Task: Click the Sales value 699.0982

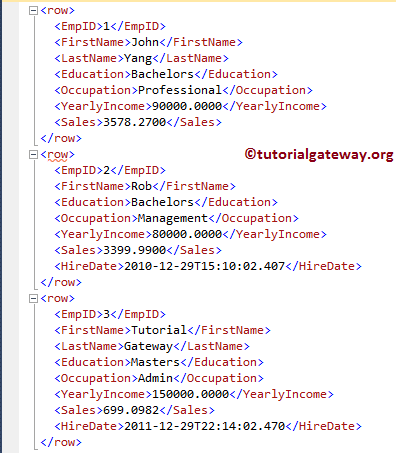Action: 131,410
